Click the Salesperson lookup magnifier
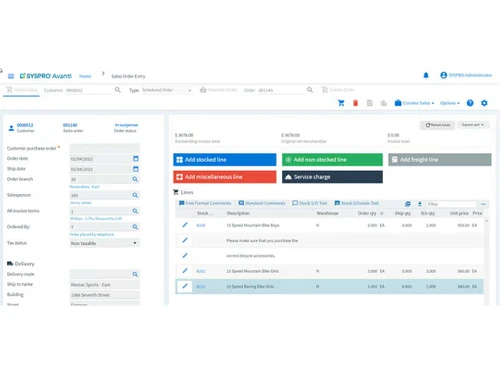The height and width of the screenshot is (375, 500). [x=135, y=195]
